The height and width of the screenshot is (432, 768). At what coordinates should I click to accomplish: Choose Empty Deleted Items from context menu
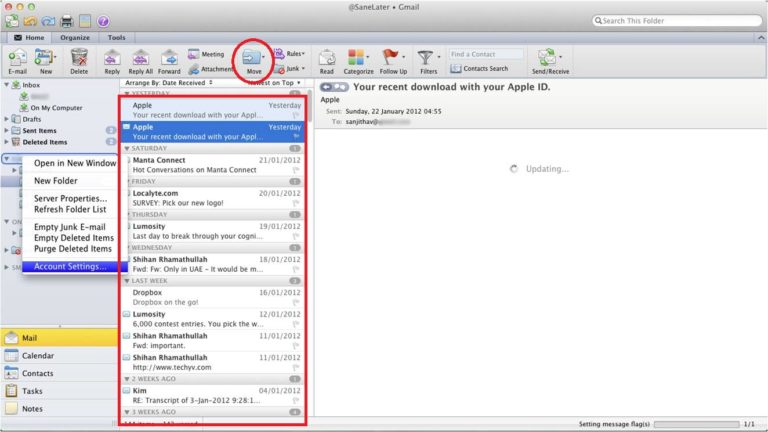pyautogui.click(x=73, y=238)
